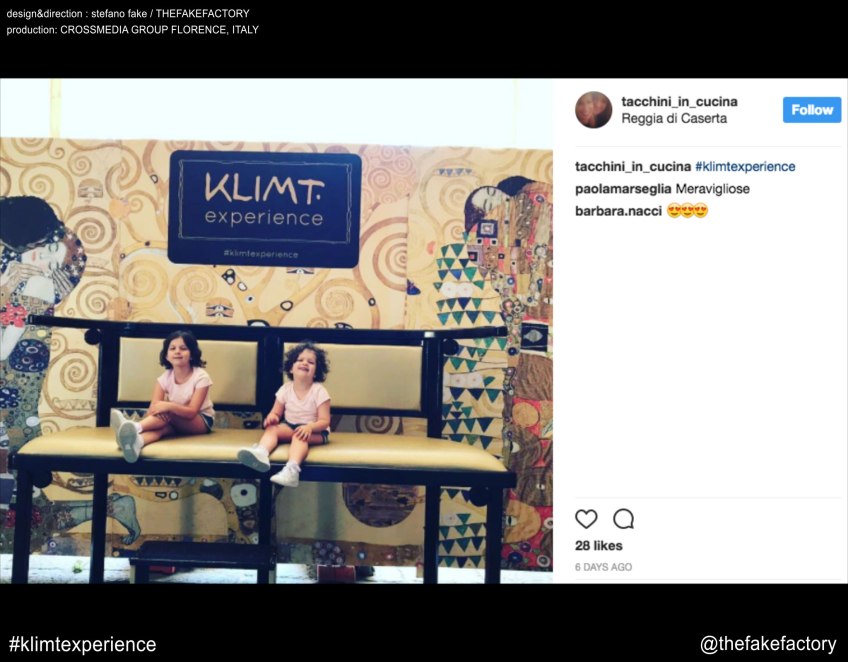The width and height of the screenshot is (848, 662).
Task: Click the Klimt experience sign in the photo
Action: coord(264,209)
